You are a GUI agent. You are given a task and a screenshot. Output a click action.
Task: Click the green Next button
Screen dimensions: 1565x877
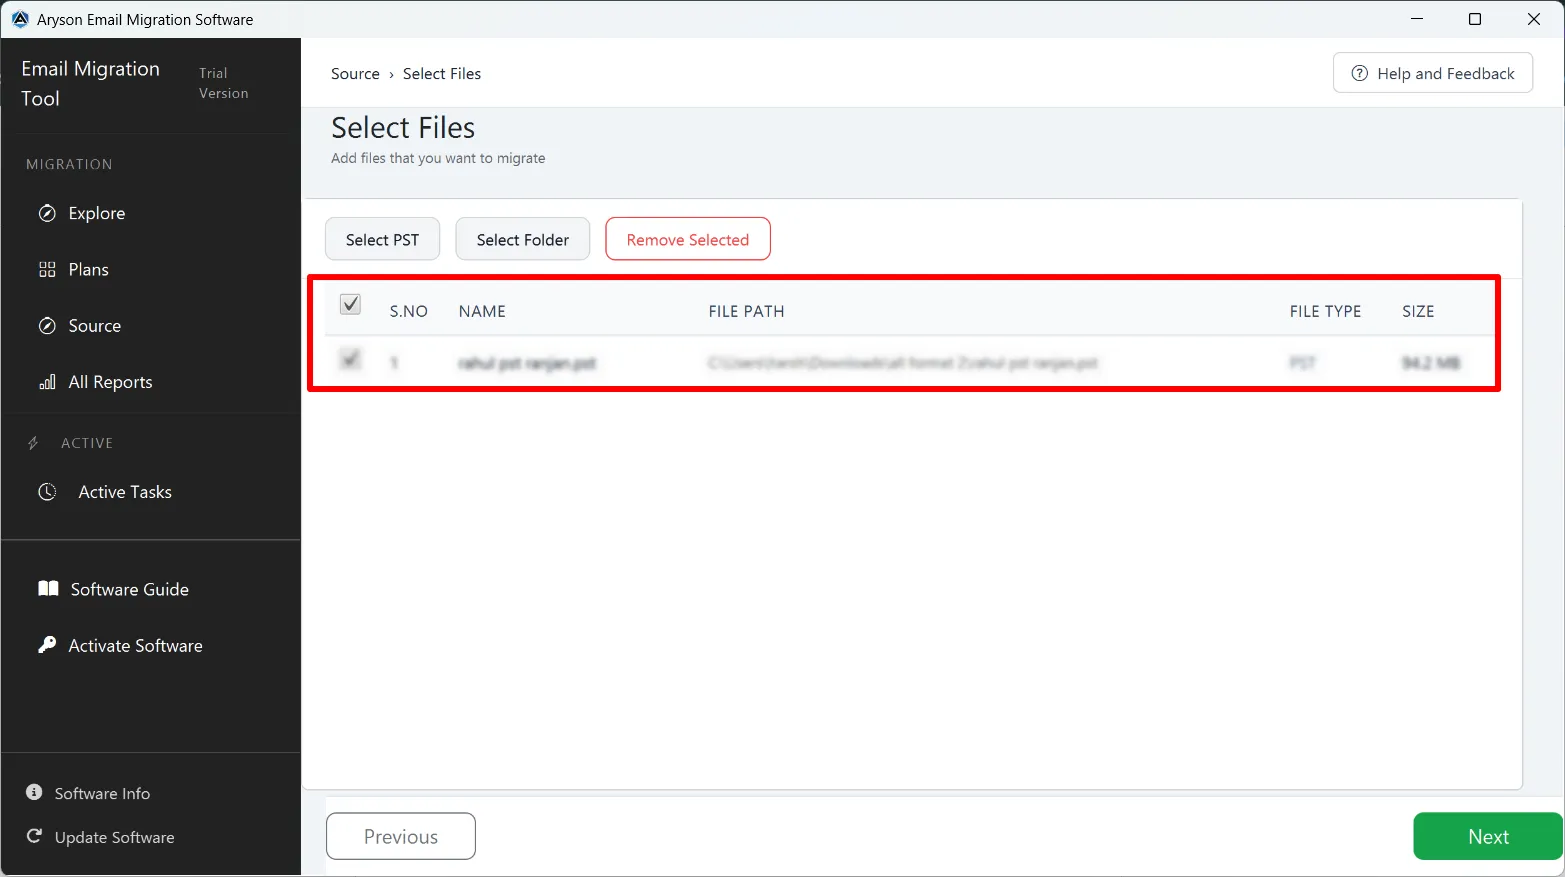pyautogui.click(x=1488, y=836)
